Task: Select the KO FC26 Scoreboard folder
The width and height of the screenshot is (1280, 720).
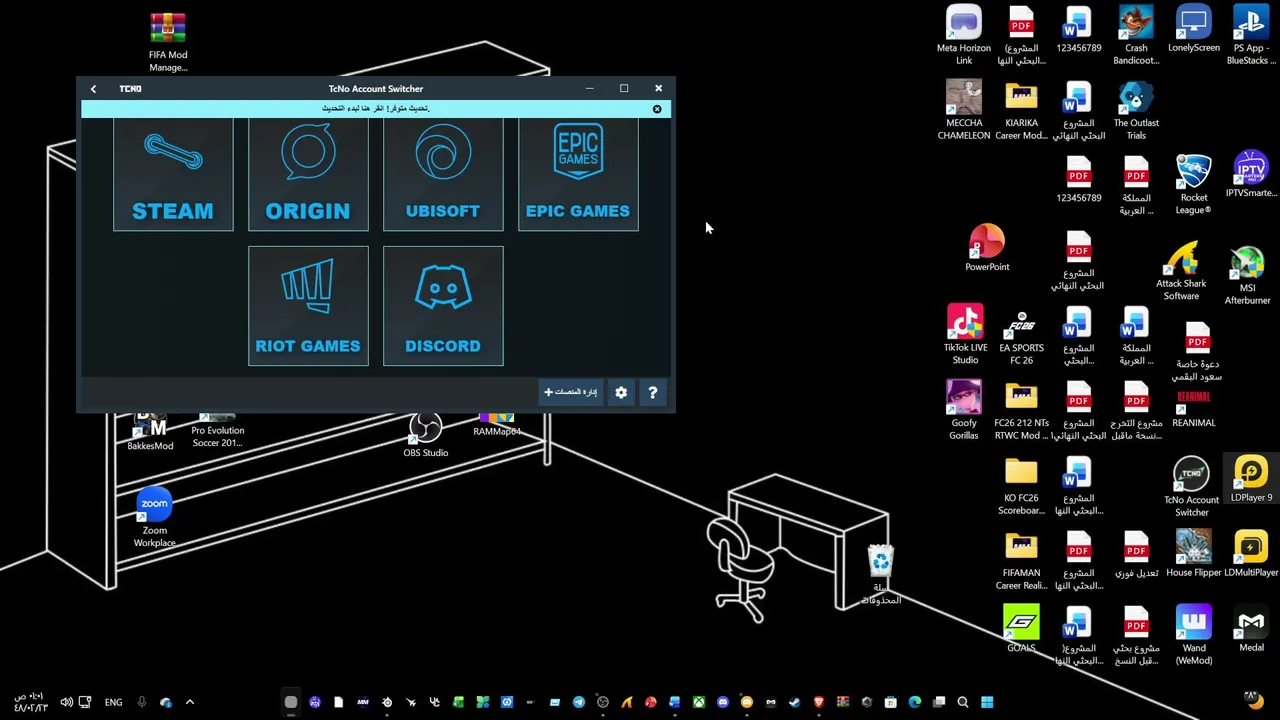Action: (1021, 486)
